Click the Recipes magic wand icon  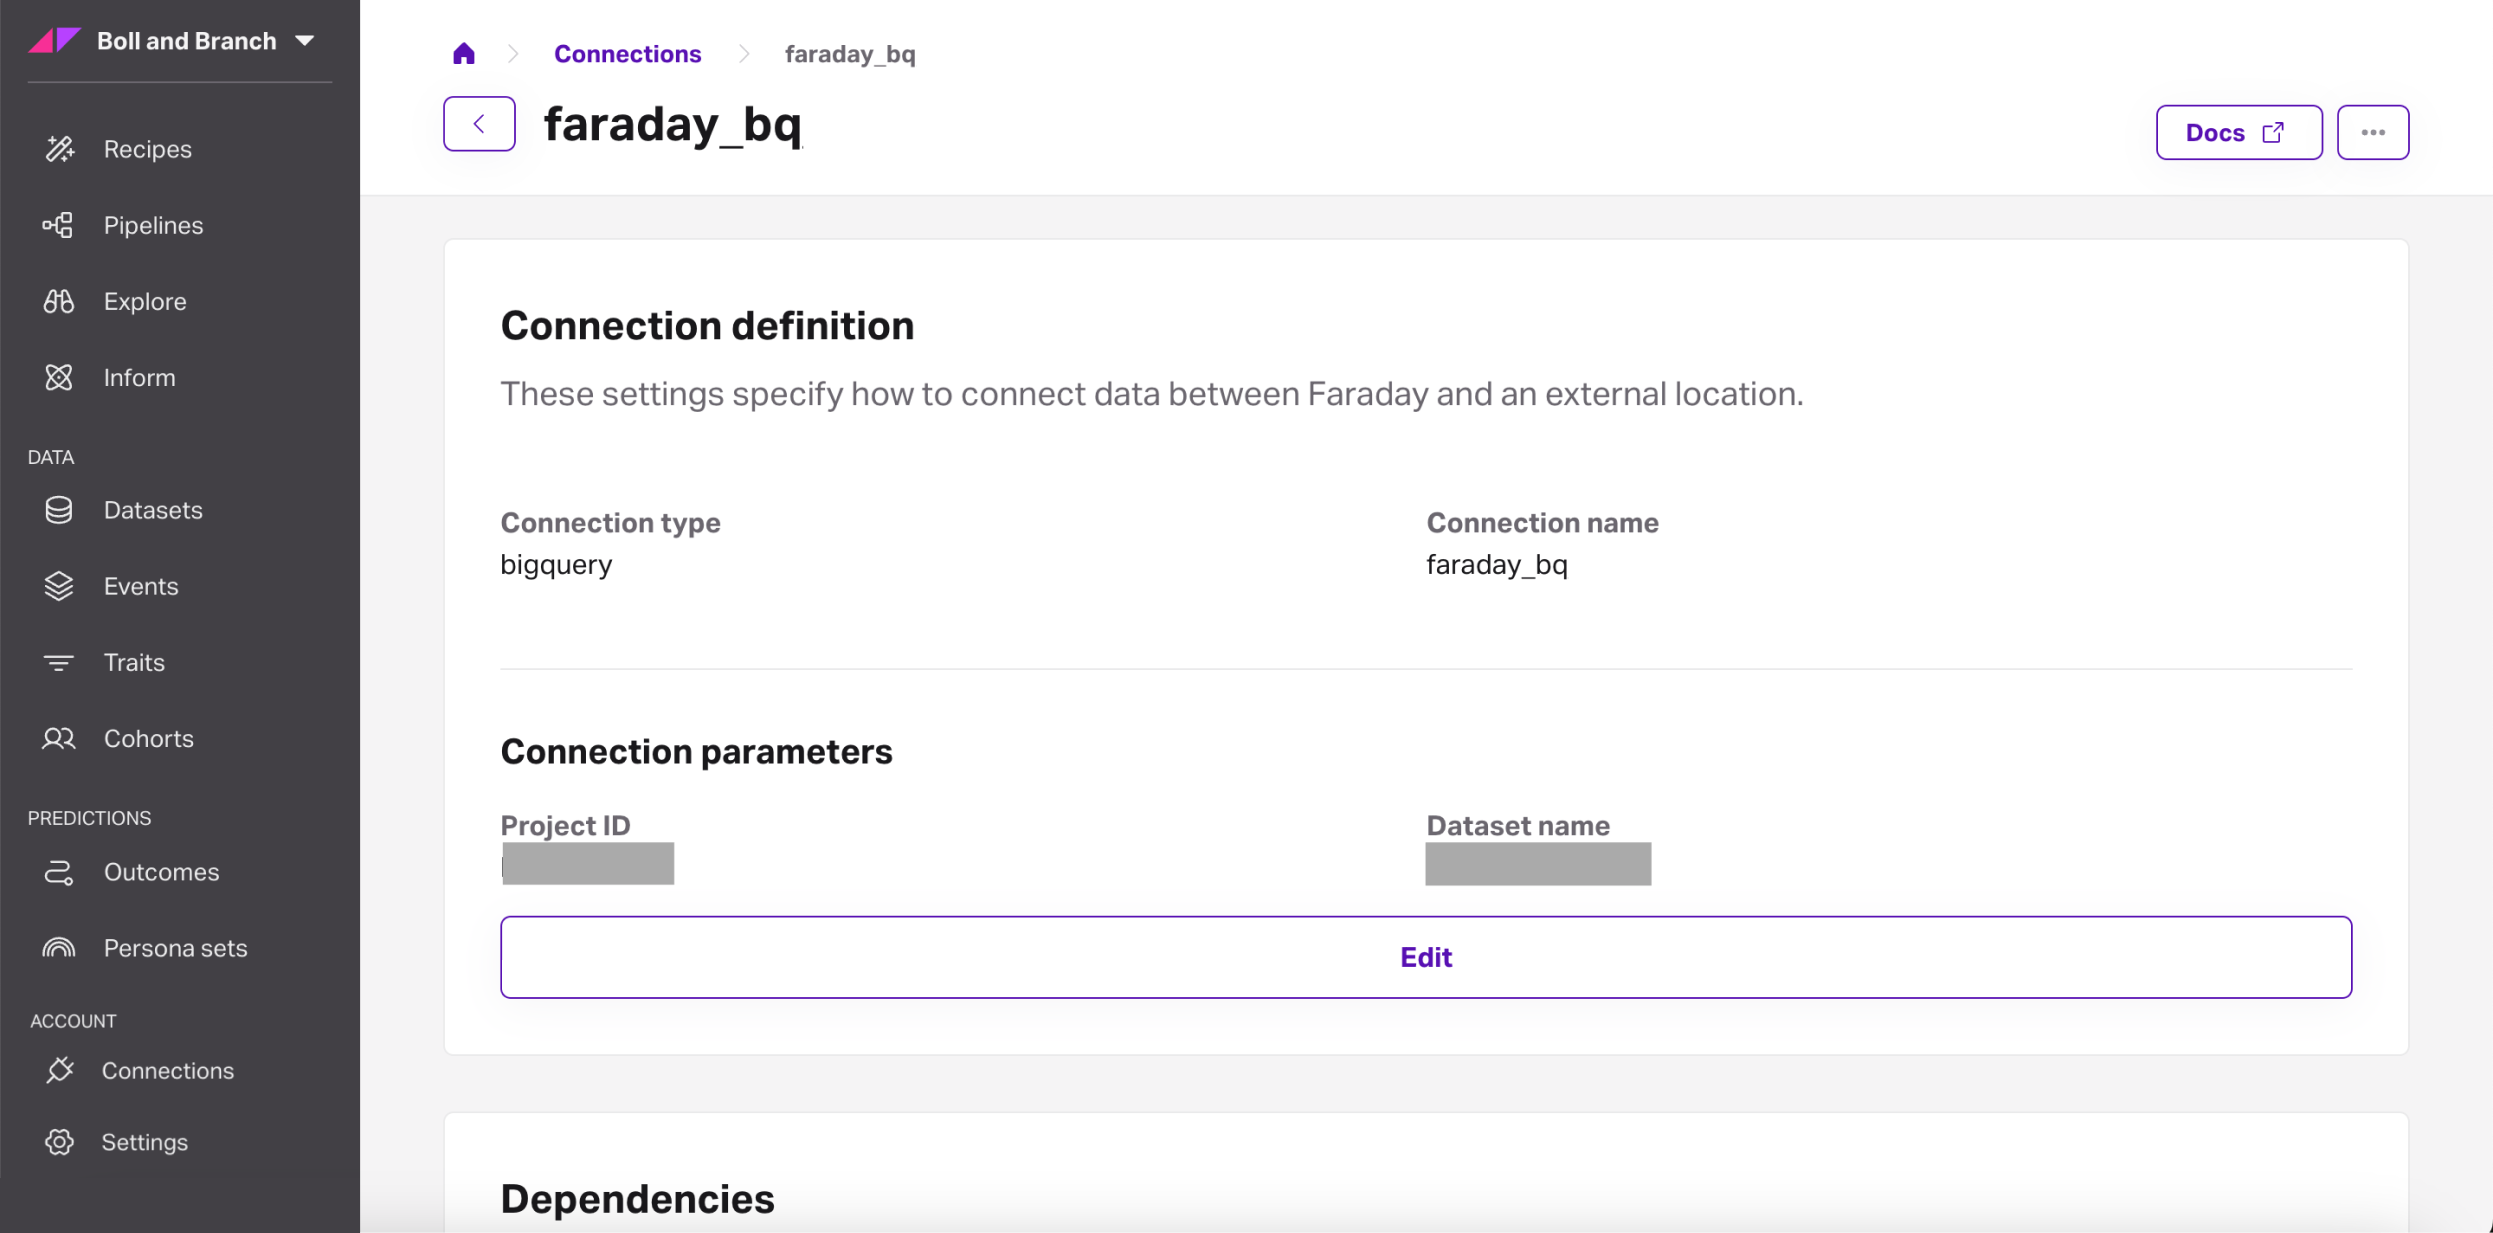(x=59, y=149)
